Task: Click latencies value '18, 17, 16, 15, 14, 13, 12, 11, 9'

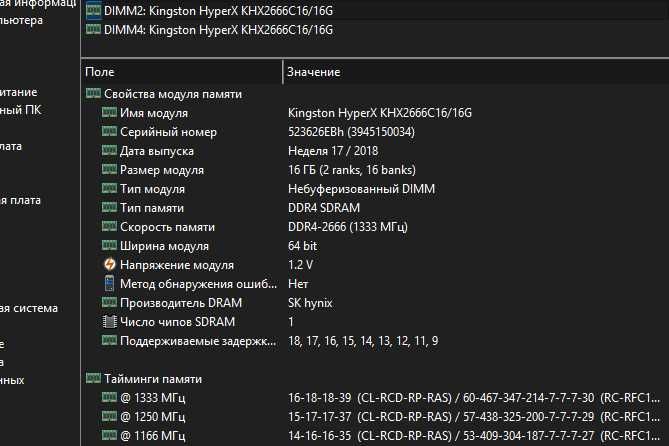Action: 363,341
